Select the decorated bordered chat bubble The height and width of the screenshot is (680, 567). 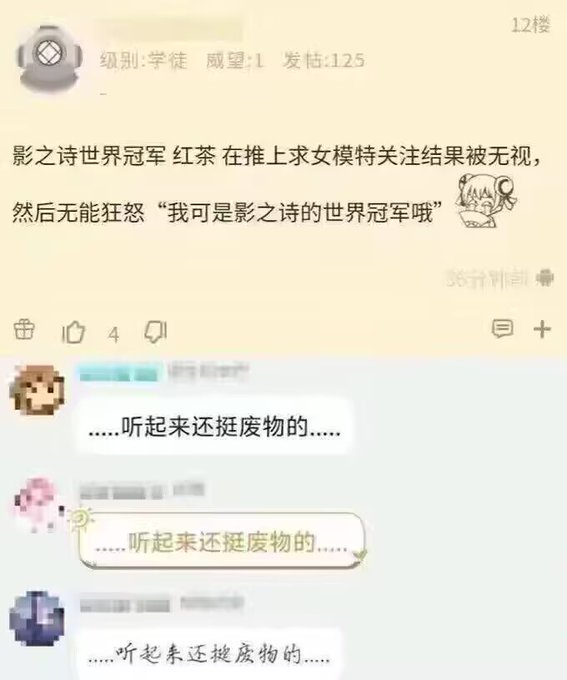point(221,541)
